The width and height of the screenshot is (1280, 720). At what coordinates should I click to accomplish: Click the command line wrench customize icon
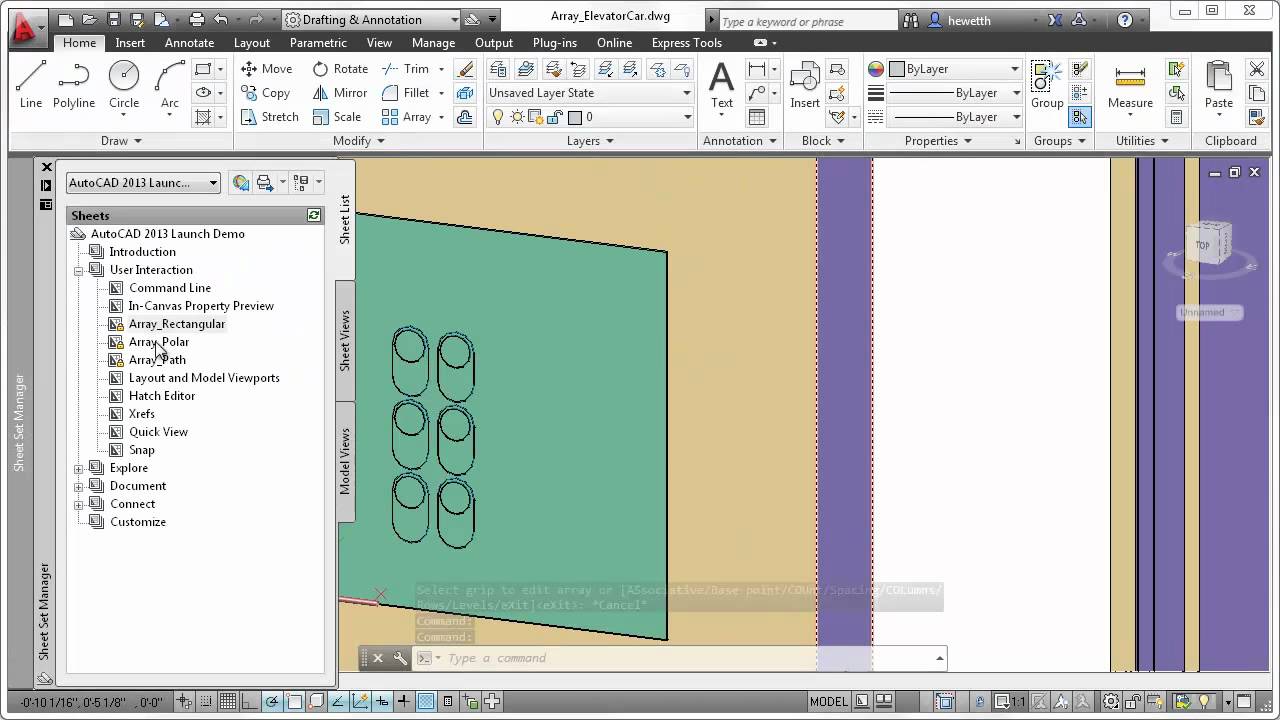pos(400,658)
